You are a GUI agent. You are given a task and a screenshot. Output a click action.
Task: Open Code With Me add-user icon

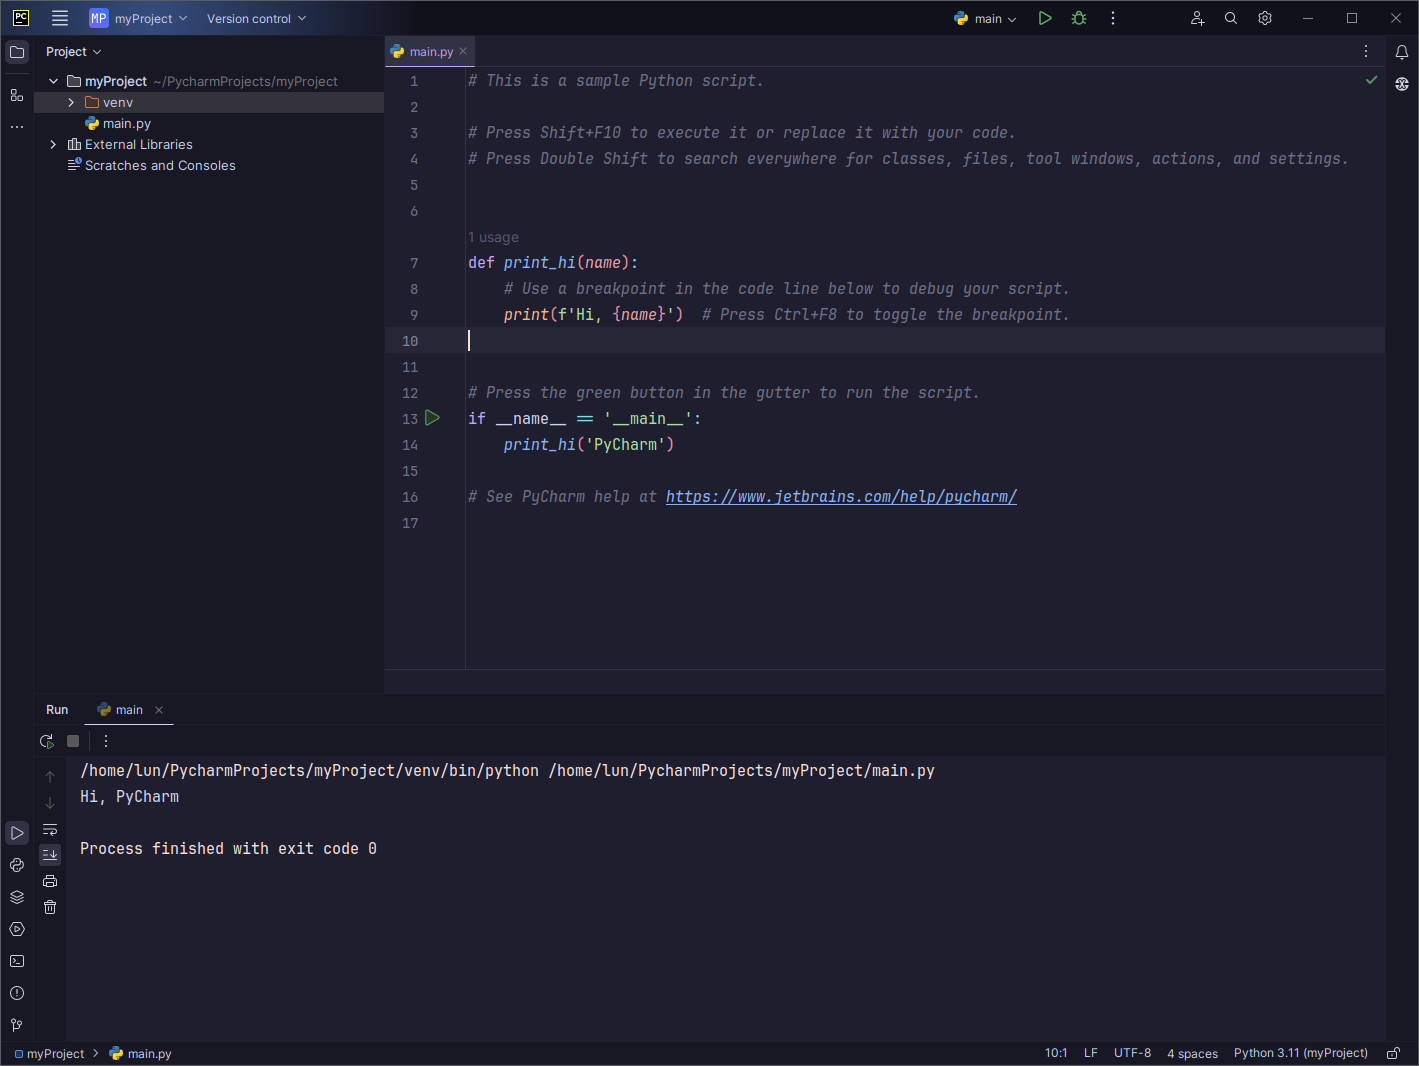click(1197, 18)
